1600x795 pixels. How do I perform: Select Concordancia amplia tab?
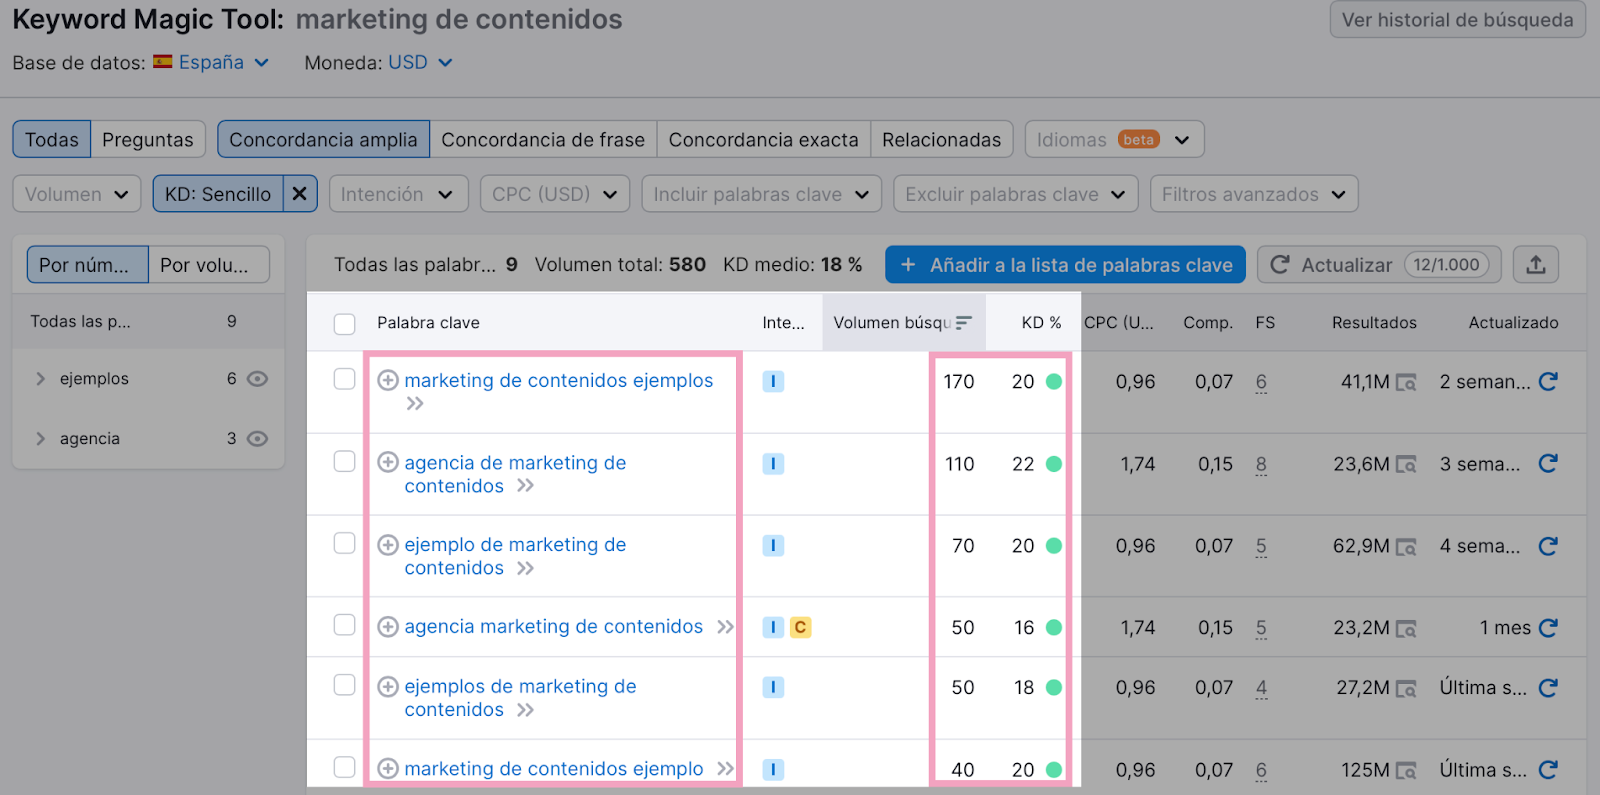[x=323, y=139]
